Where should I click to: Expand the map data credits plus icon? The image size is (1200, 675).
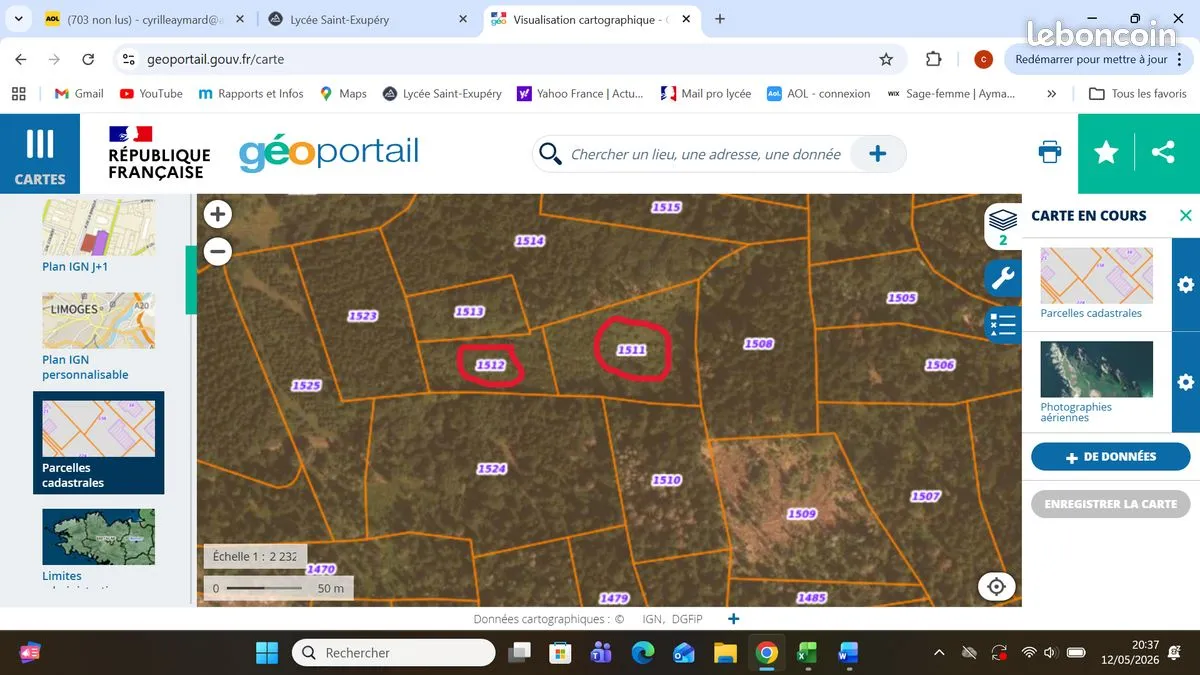734,619
